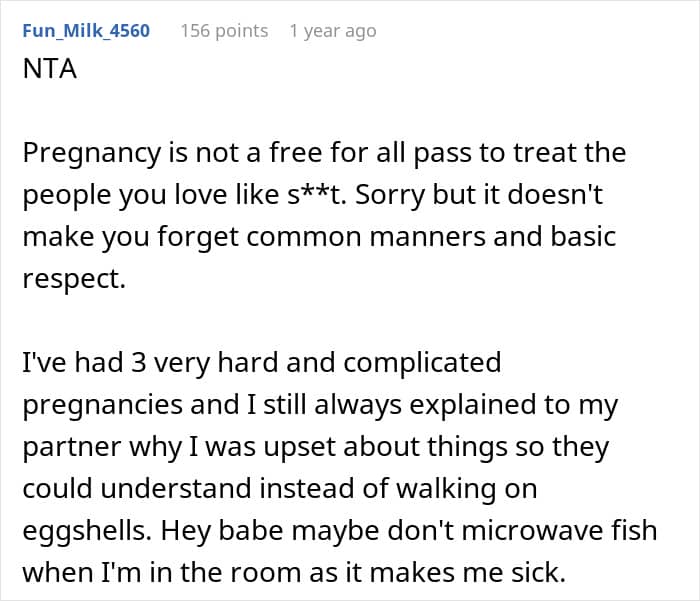The height and width of the screenshot is (601, 700).
Task: Select the censored word s**t
Action: coord(317,194)
